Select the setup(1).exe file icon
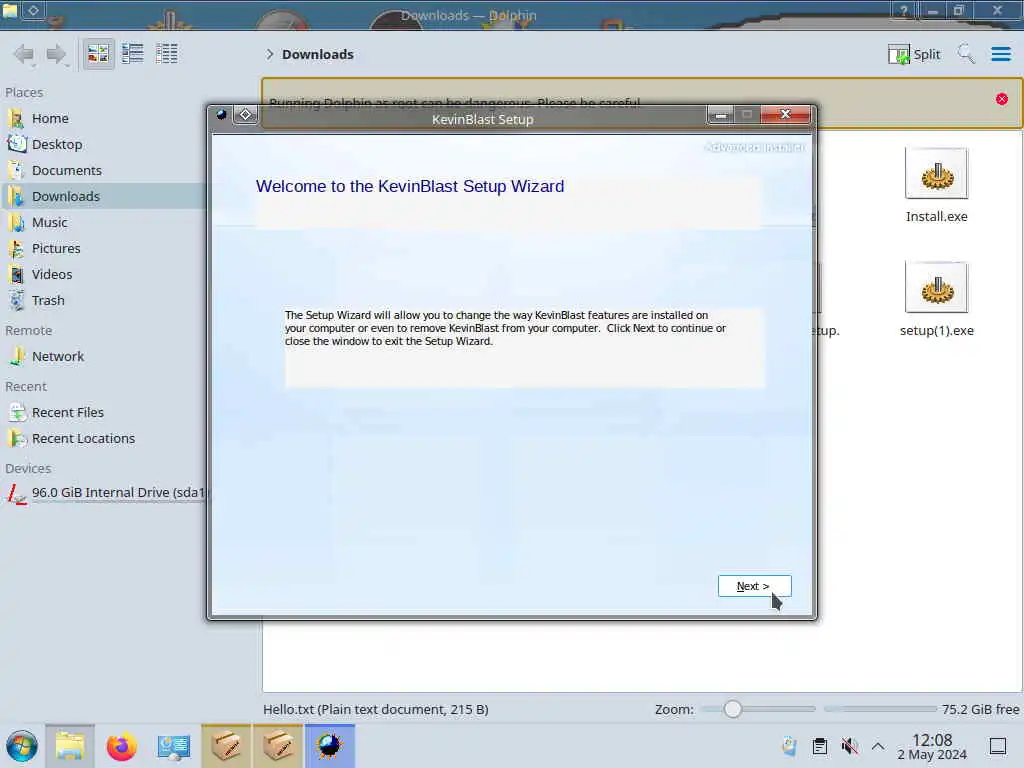Image resolution: width=1024 pixels, height=768 pixels. point(936,287)
